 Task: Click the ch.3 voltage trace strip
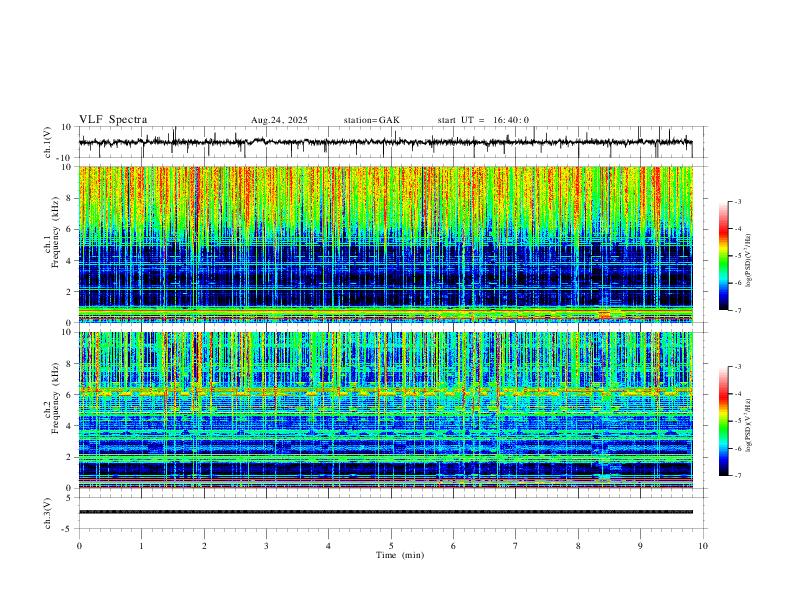tap(385, 512)
